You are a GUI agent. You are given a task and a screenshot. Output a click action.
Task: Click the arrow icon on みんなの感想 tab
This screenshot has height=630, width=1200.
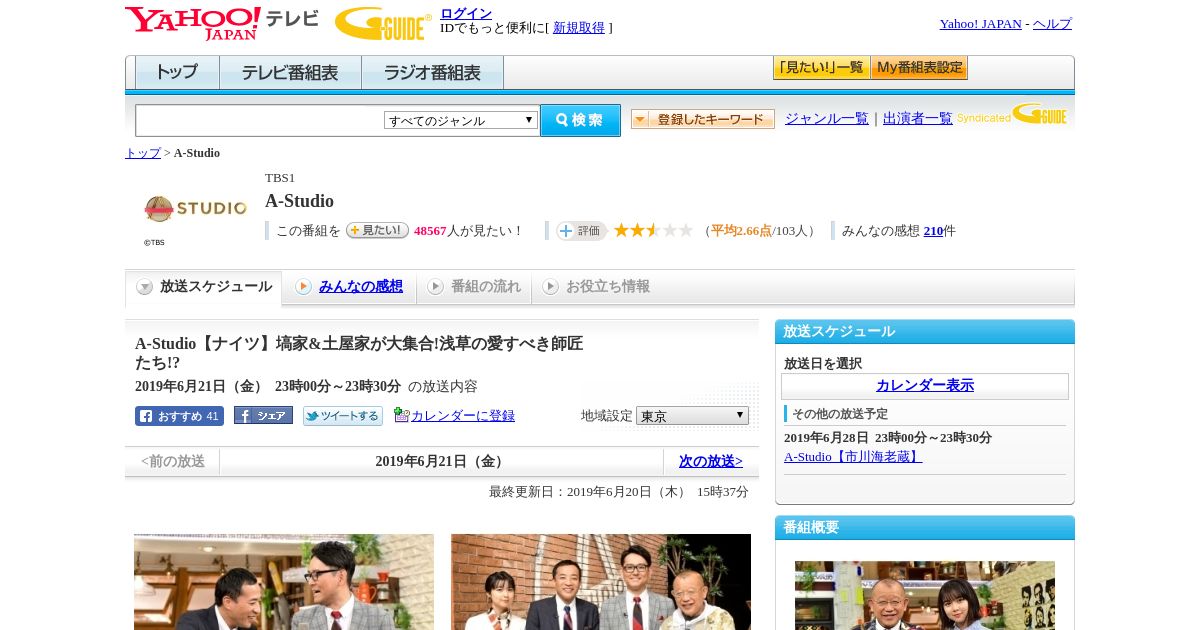point(304,287)
